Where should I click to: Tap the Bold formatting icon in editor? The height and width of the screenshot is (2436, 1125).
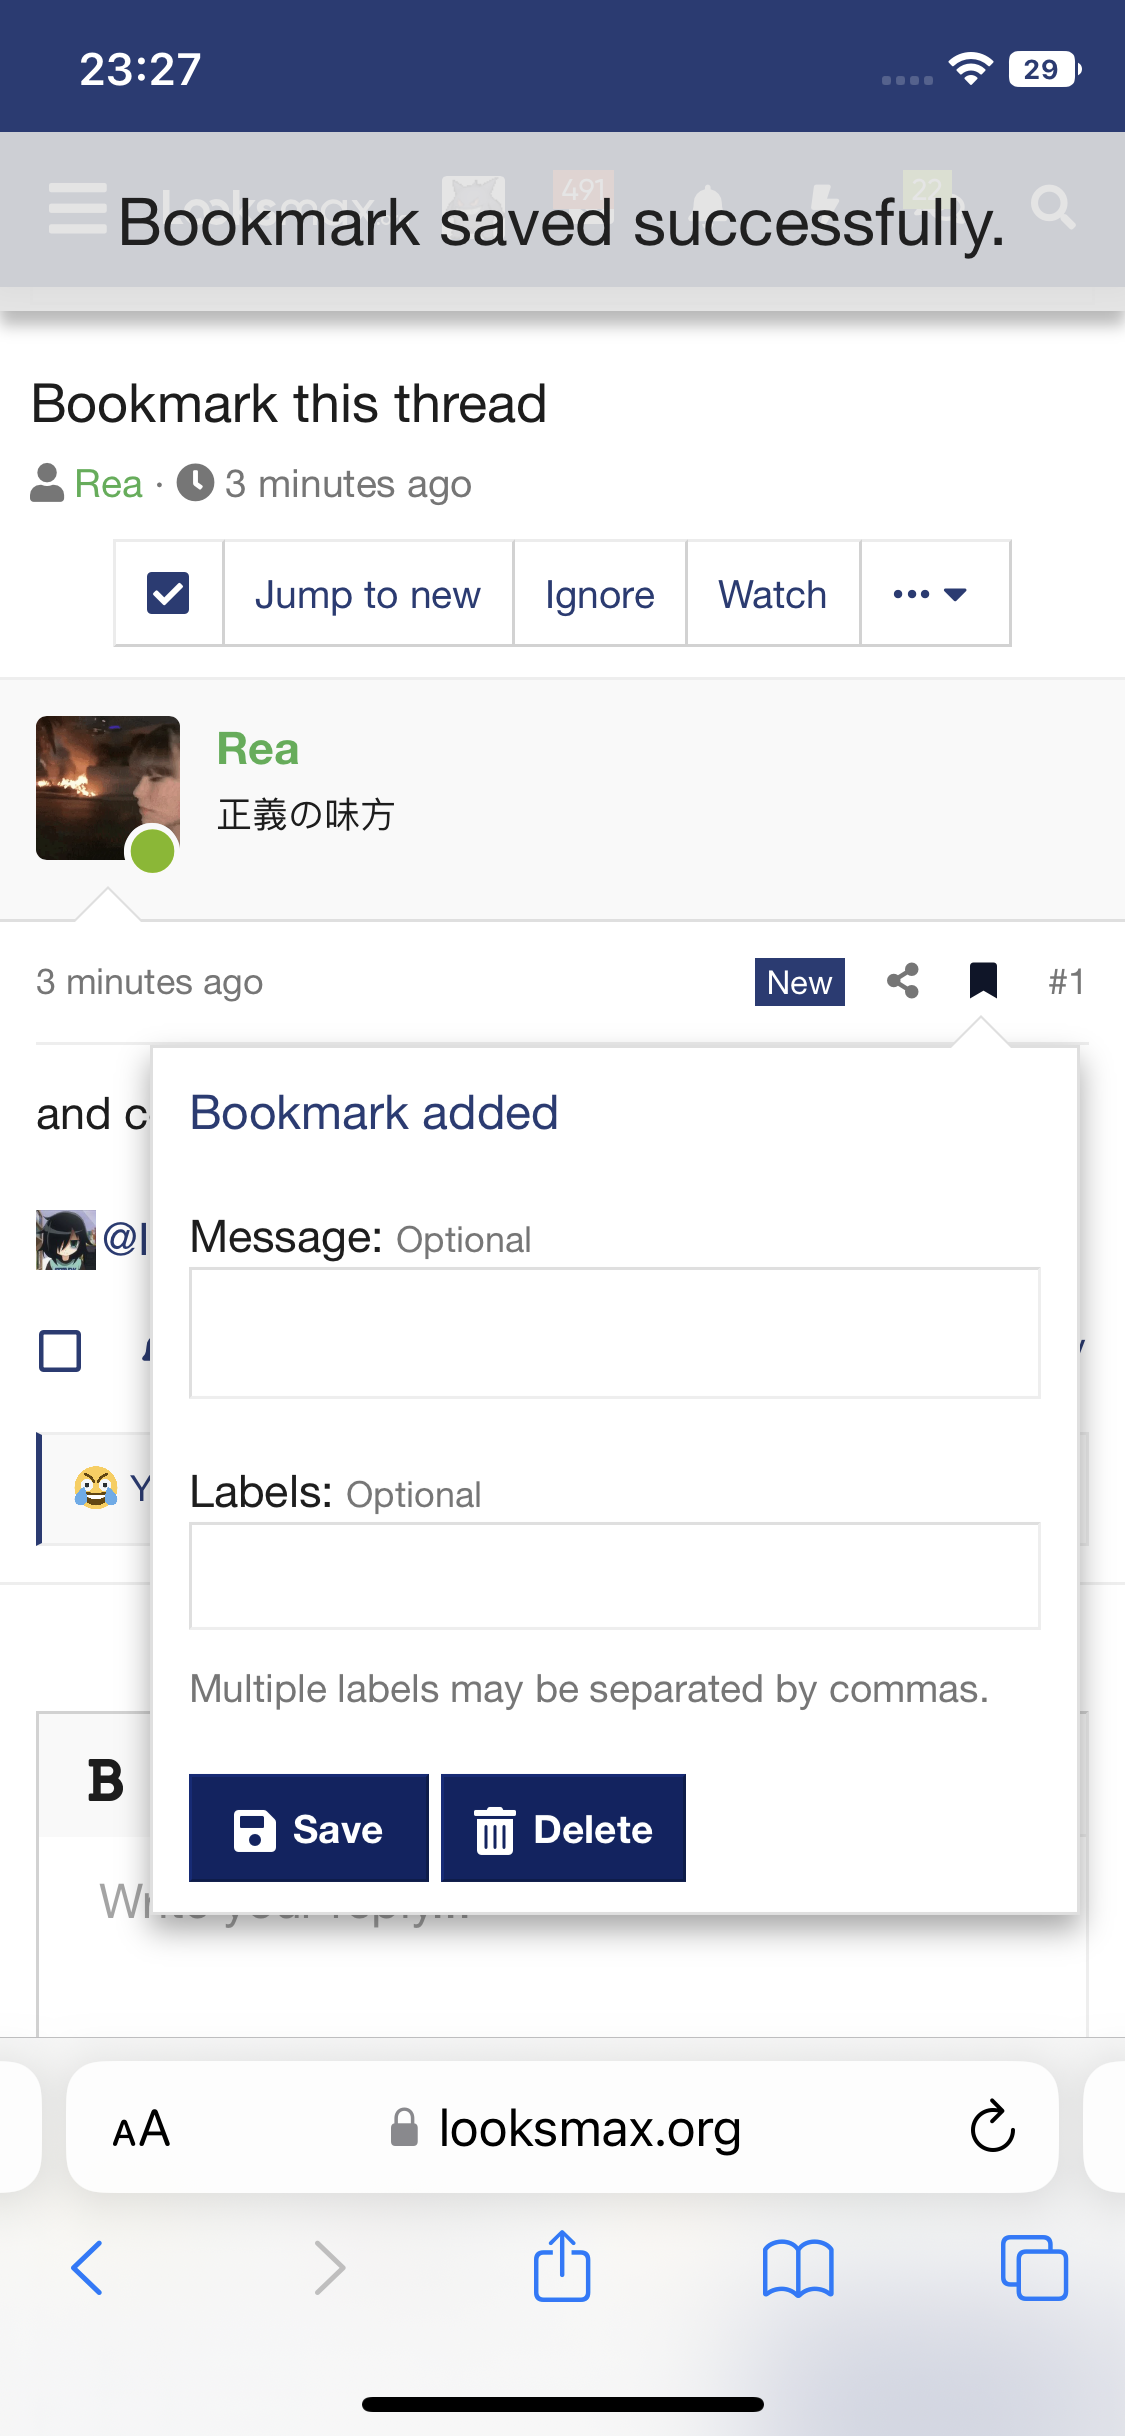[x=106, y=1781]
